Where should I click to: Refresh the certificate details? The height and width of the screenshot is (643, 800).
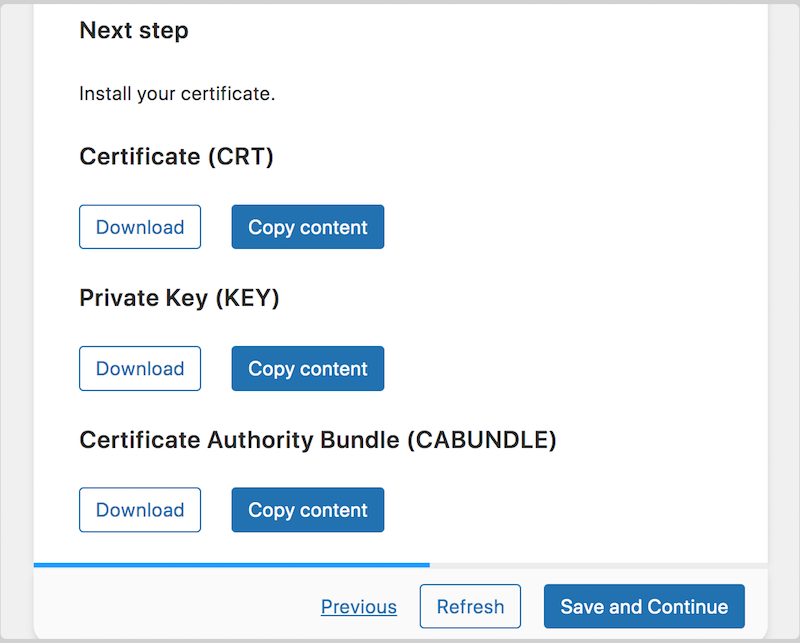[x=470, y=606]
